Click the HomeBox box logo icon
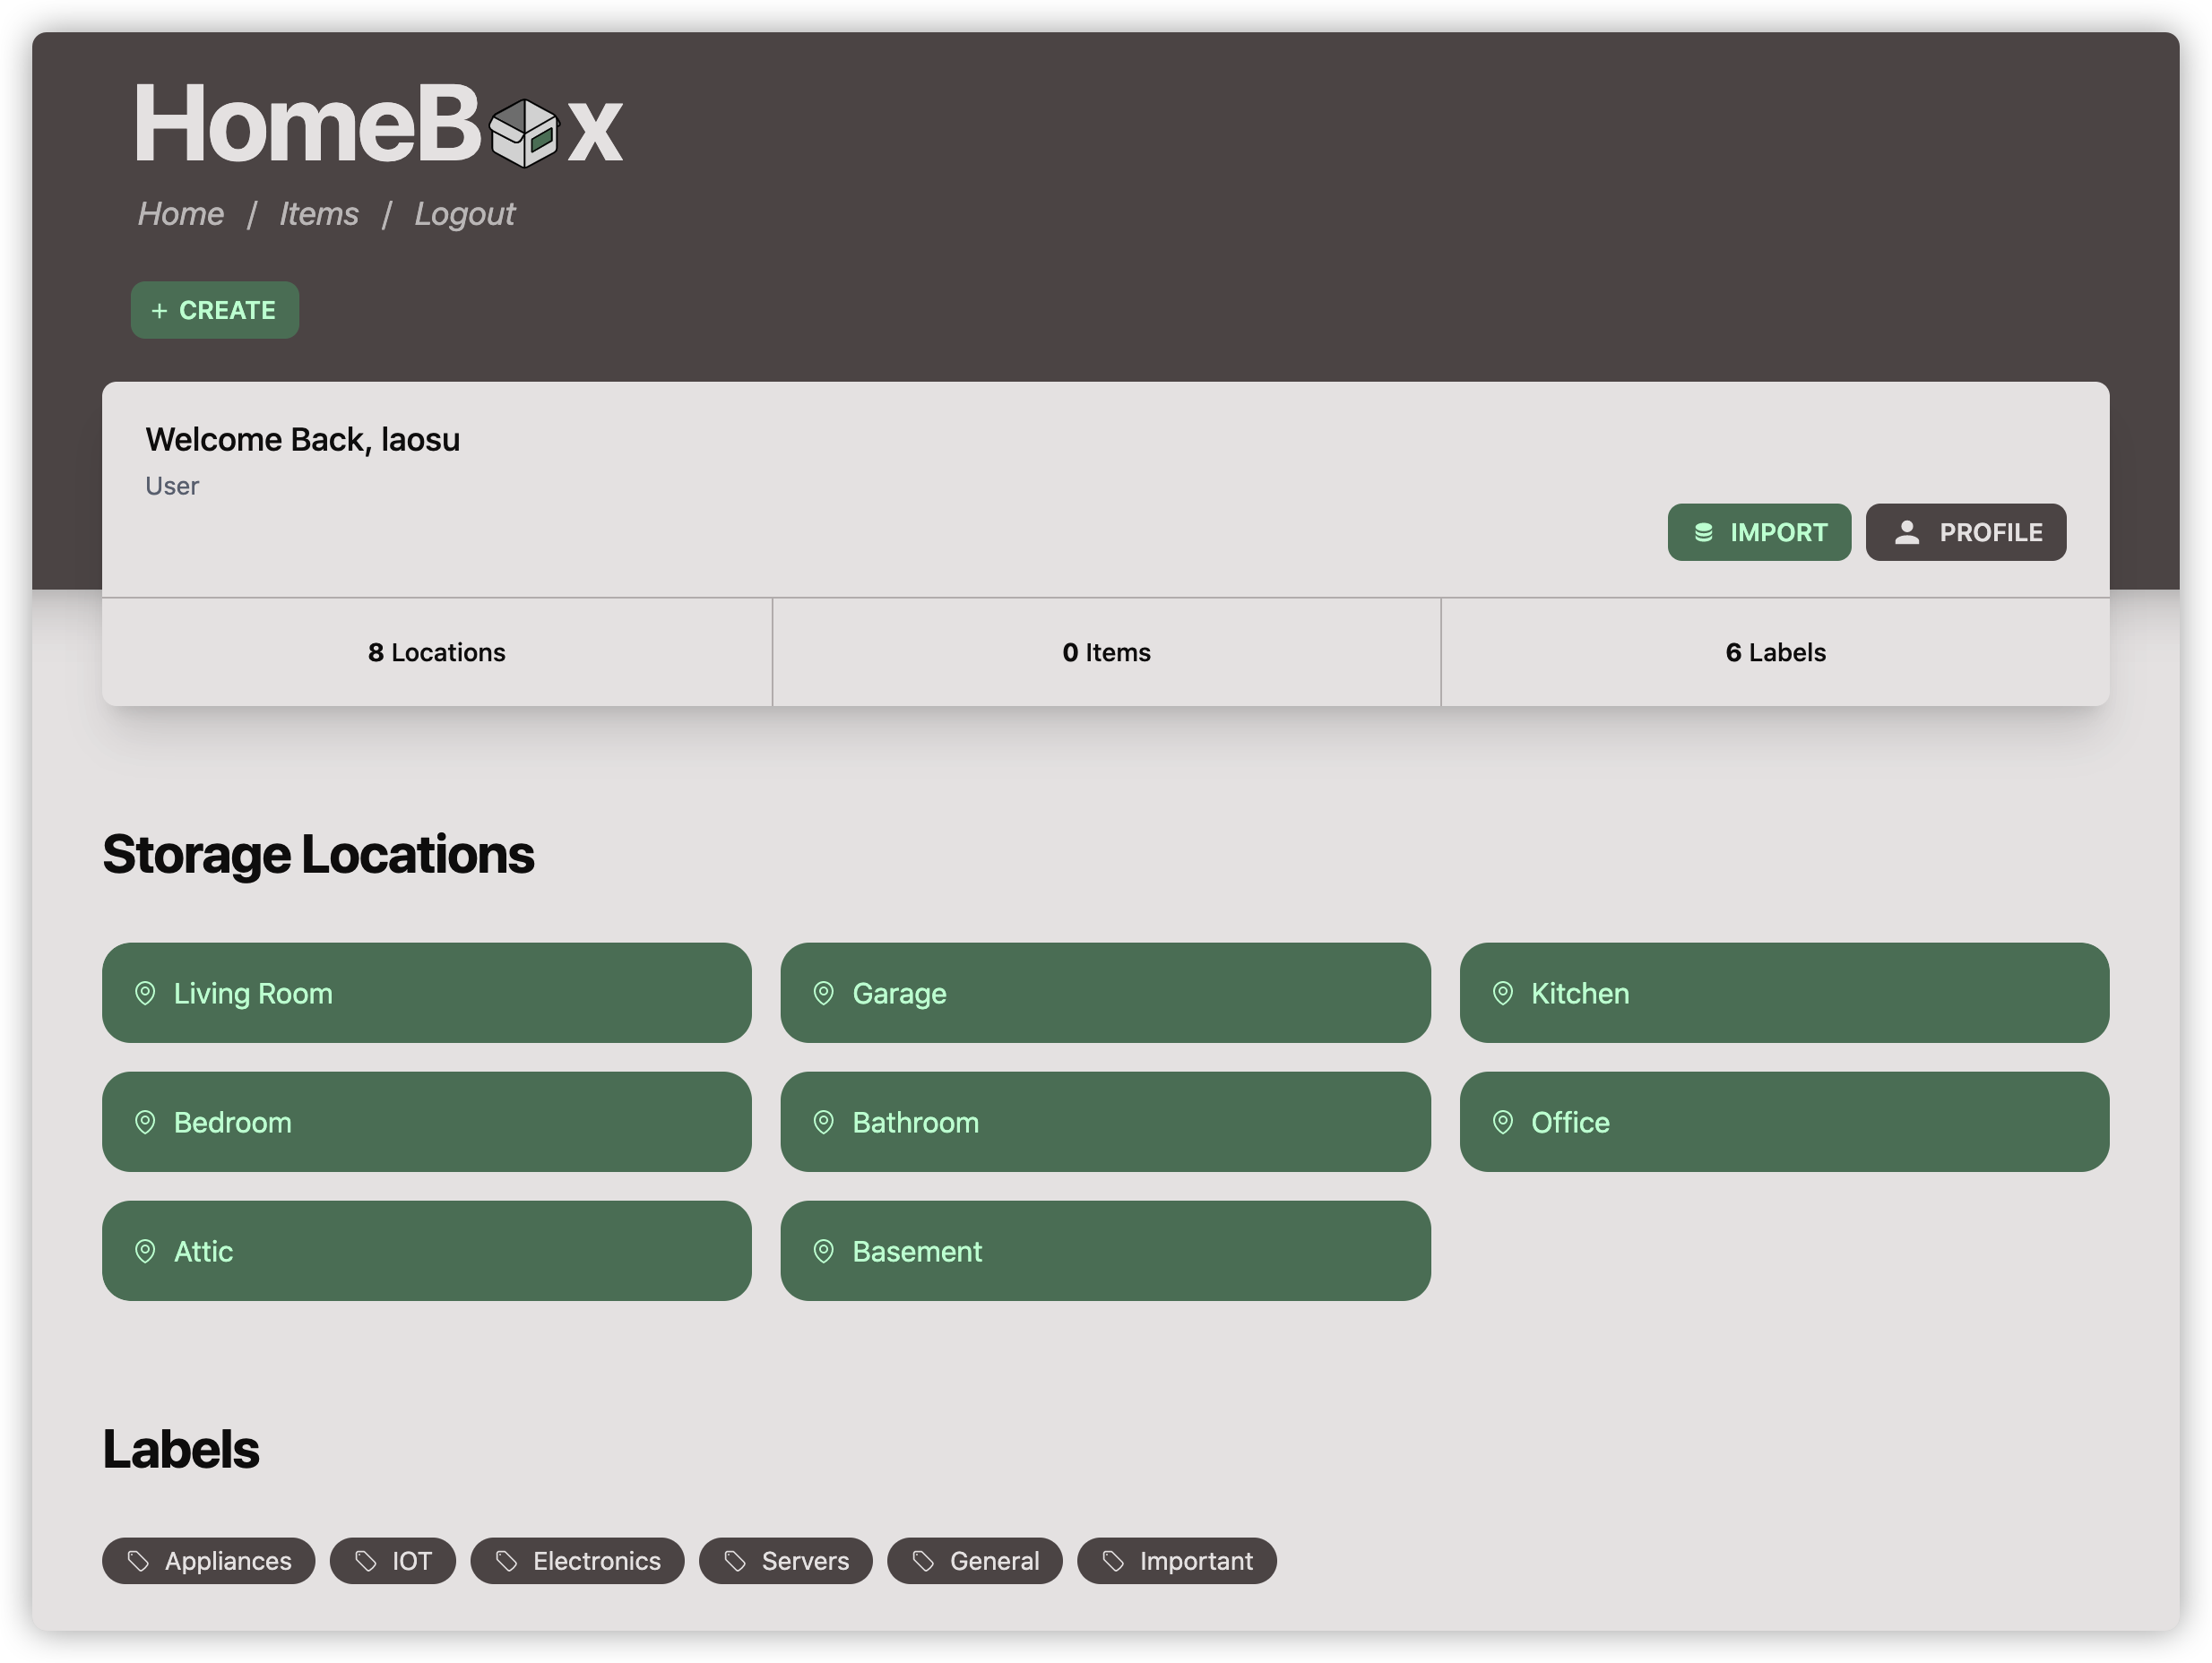2212x1663 pixels. click(x=524, y=133)
